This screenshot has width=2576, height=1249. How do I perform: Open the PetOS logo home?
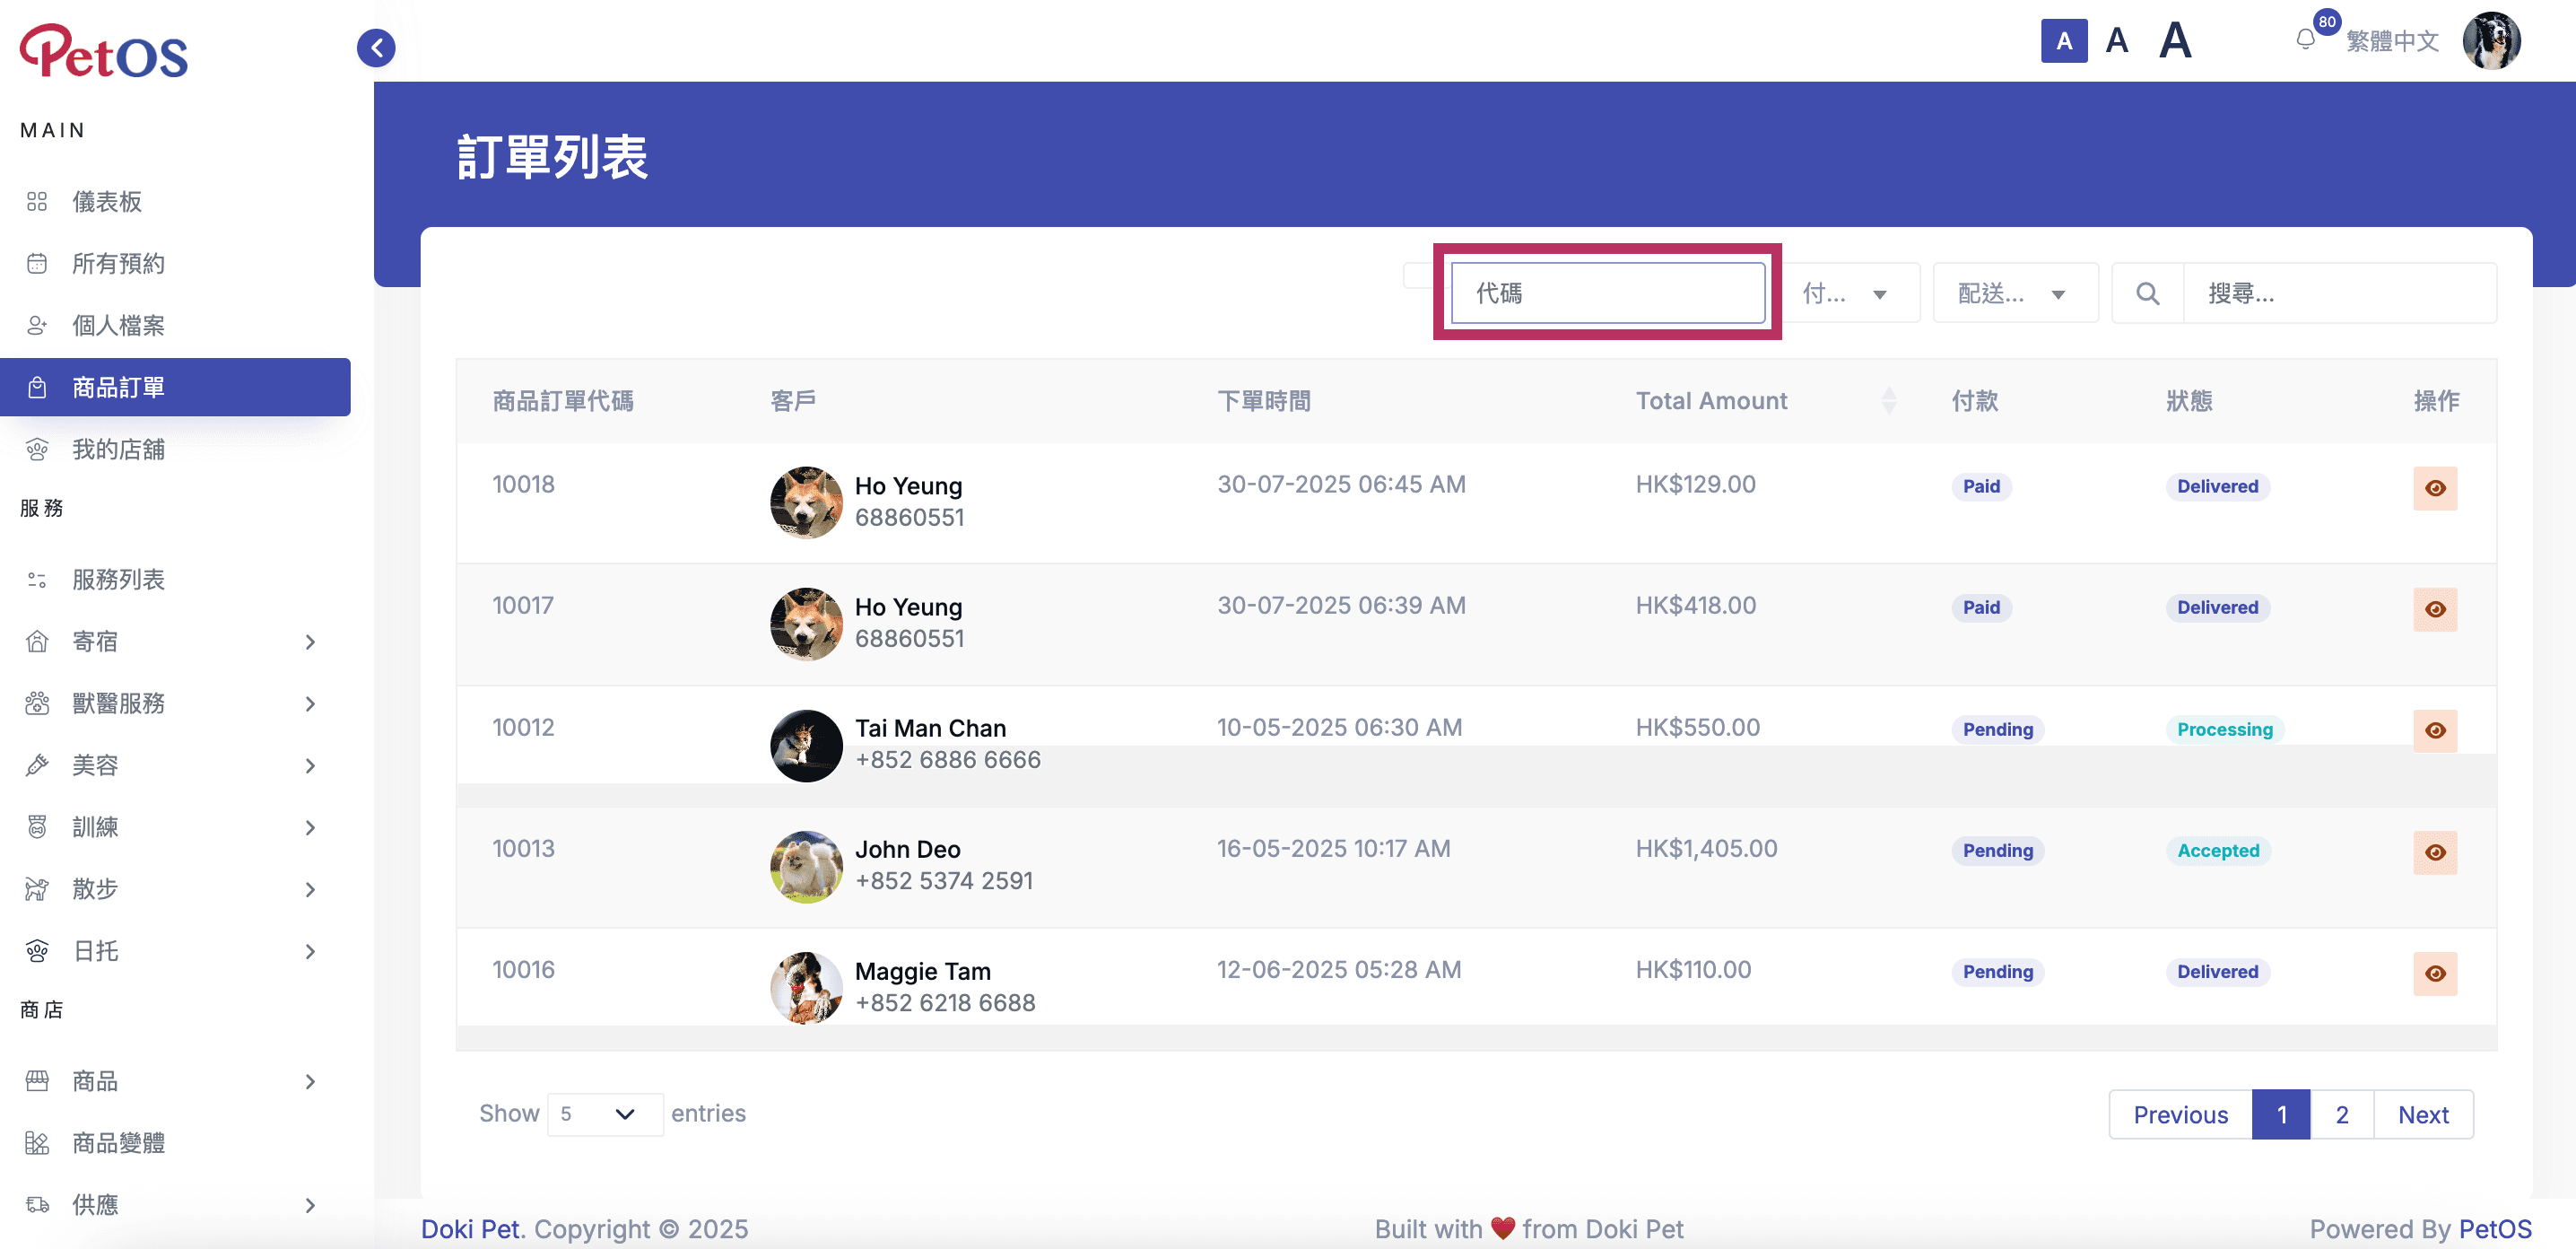(x=104, y=51)
